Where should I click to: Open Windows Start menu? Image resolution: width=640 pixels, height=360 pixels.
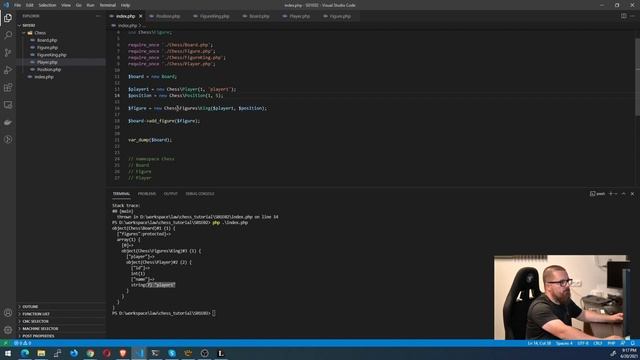click(8, 353)
